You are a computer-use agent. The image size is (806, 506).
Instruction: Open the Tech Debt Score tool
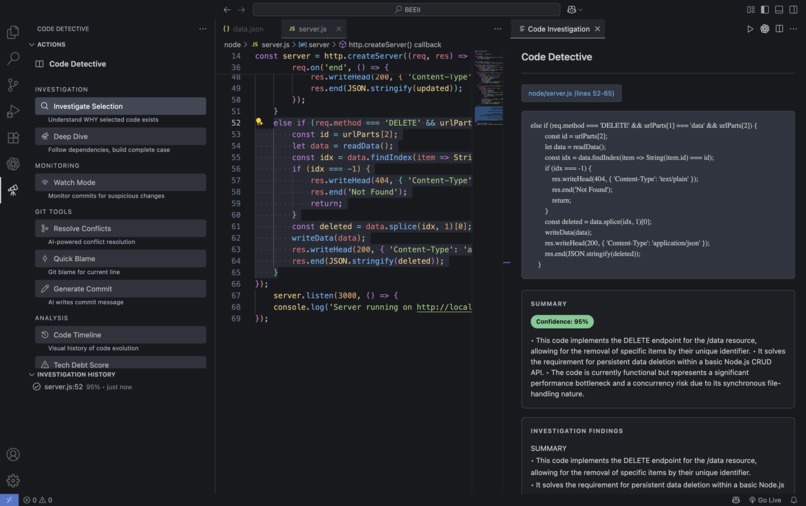click(120, 363)
